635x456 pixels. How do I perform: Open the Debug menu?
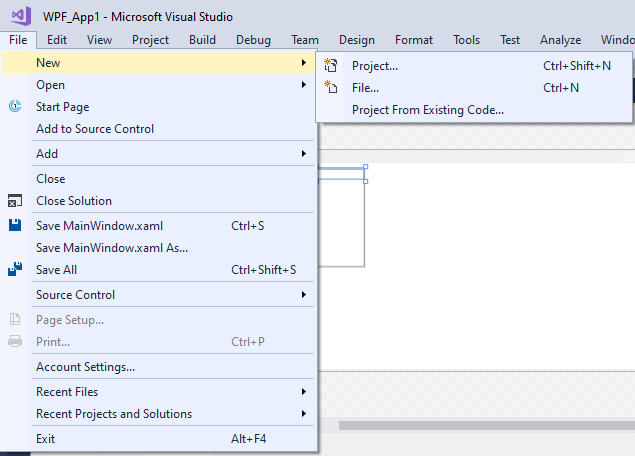253,40
